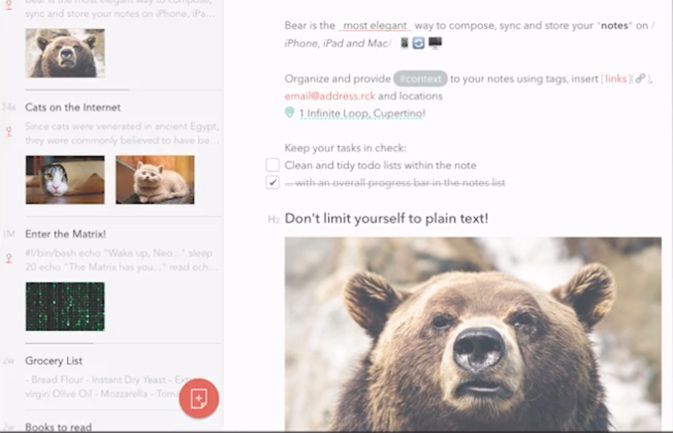
Task: Click the bold 'notes' word
Action: [615, 25]
